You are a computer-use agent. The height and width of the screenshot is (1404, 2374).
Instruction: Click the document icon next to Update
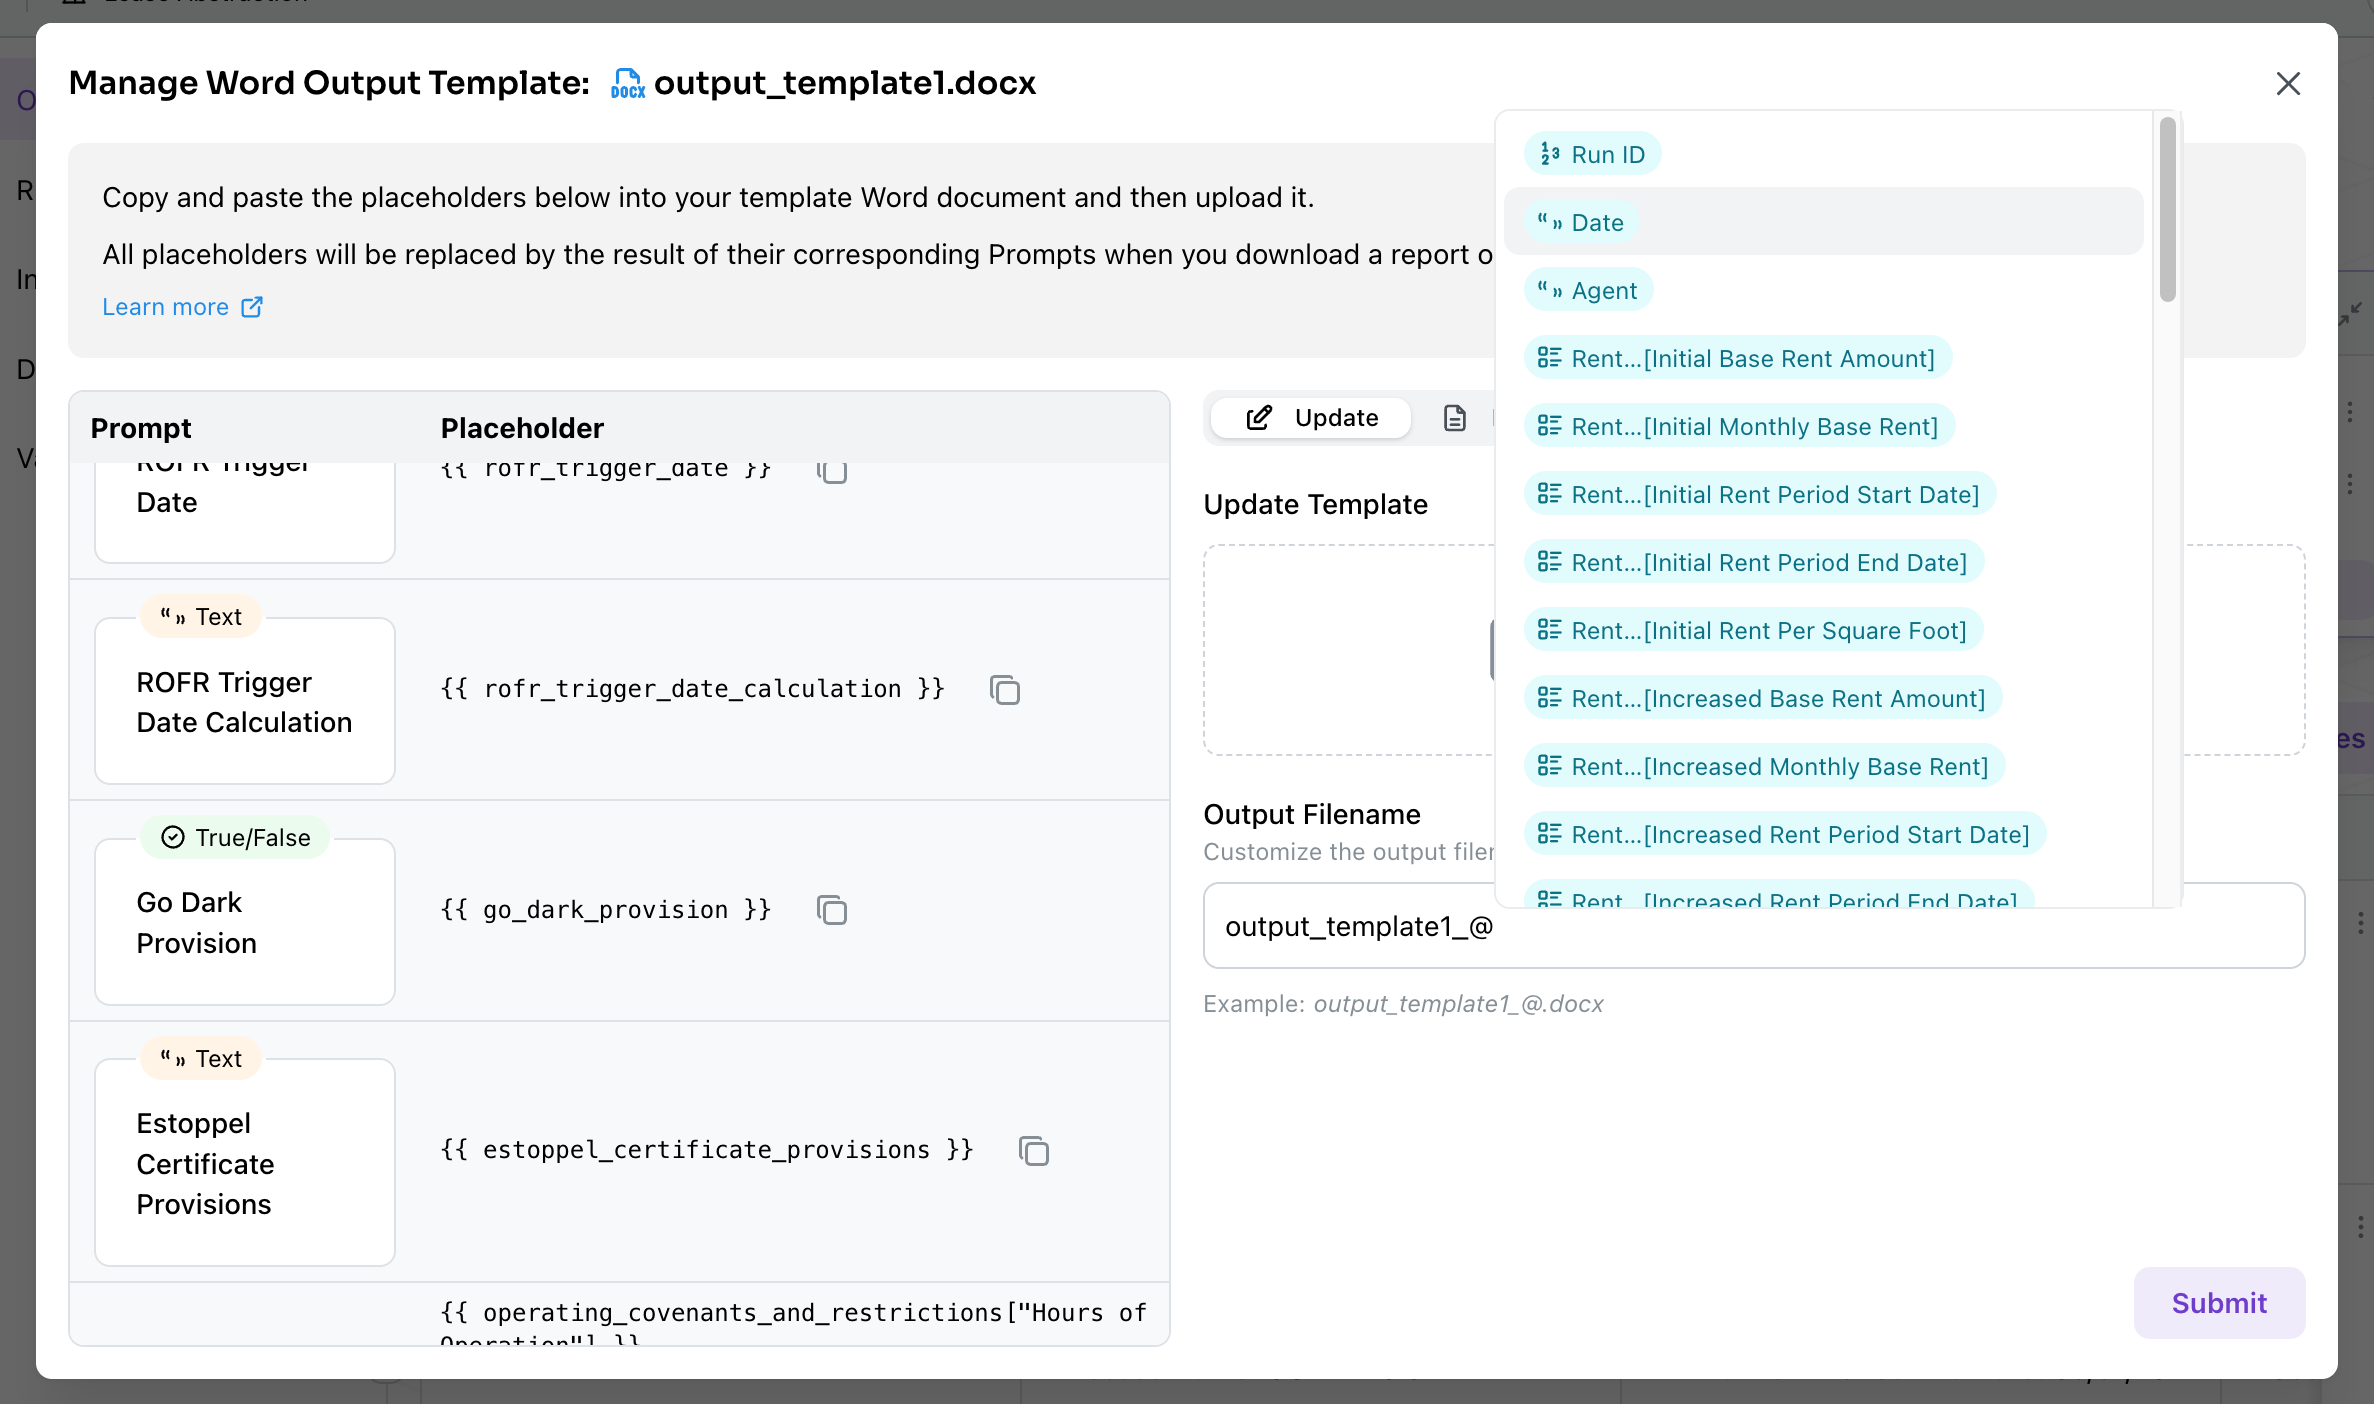tap(1454, 418)
